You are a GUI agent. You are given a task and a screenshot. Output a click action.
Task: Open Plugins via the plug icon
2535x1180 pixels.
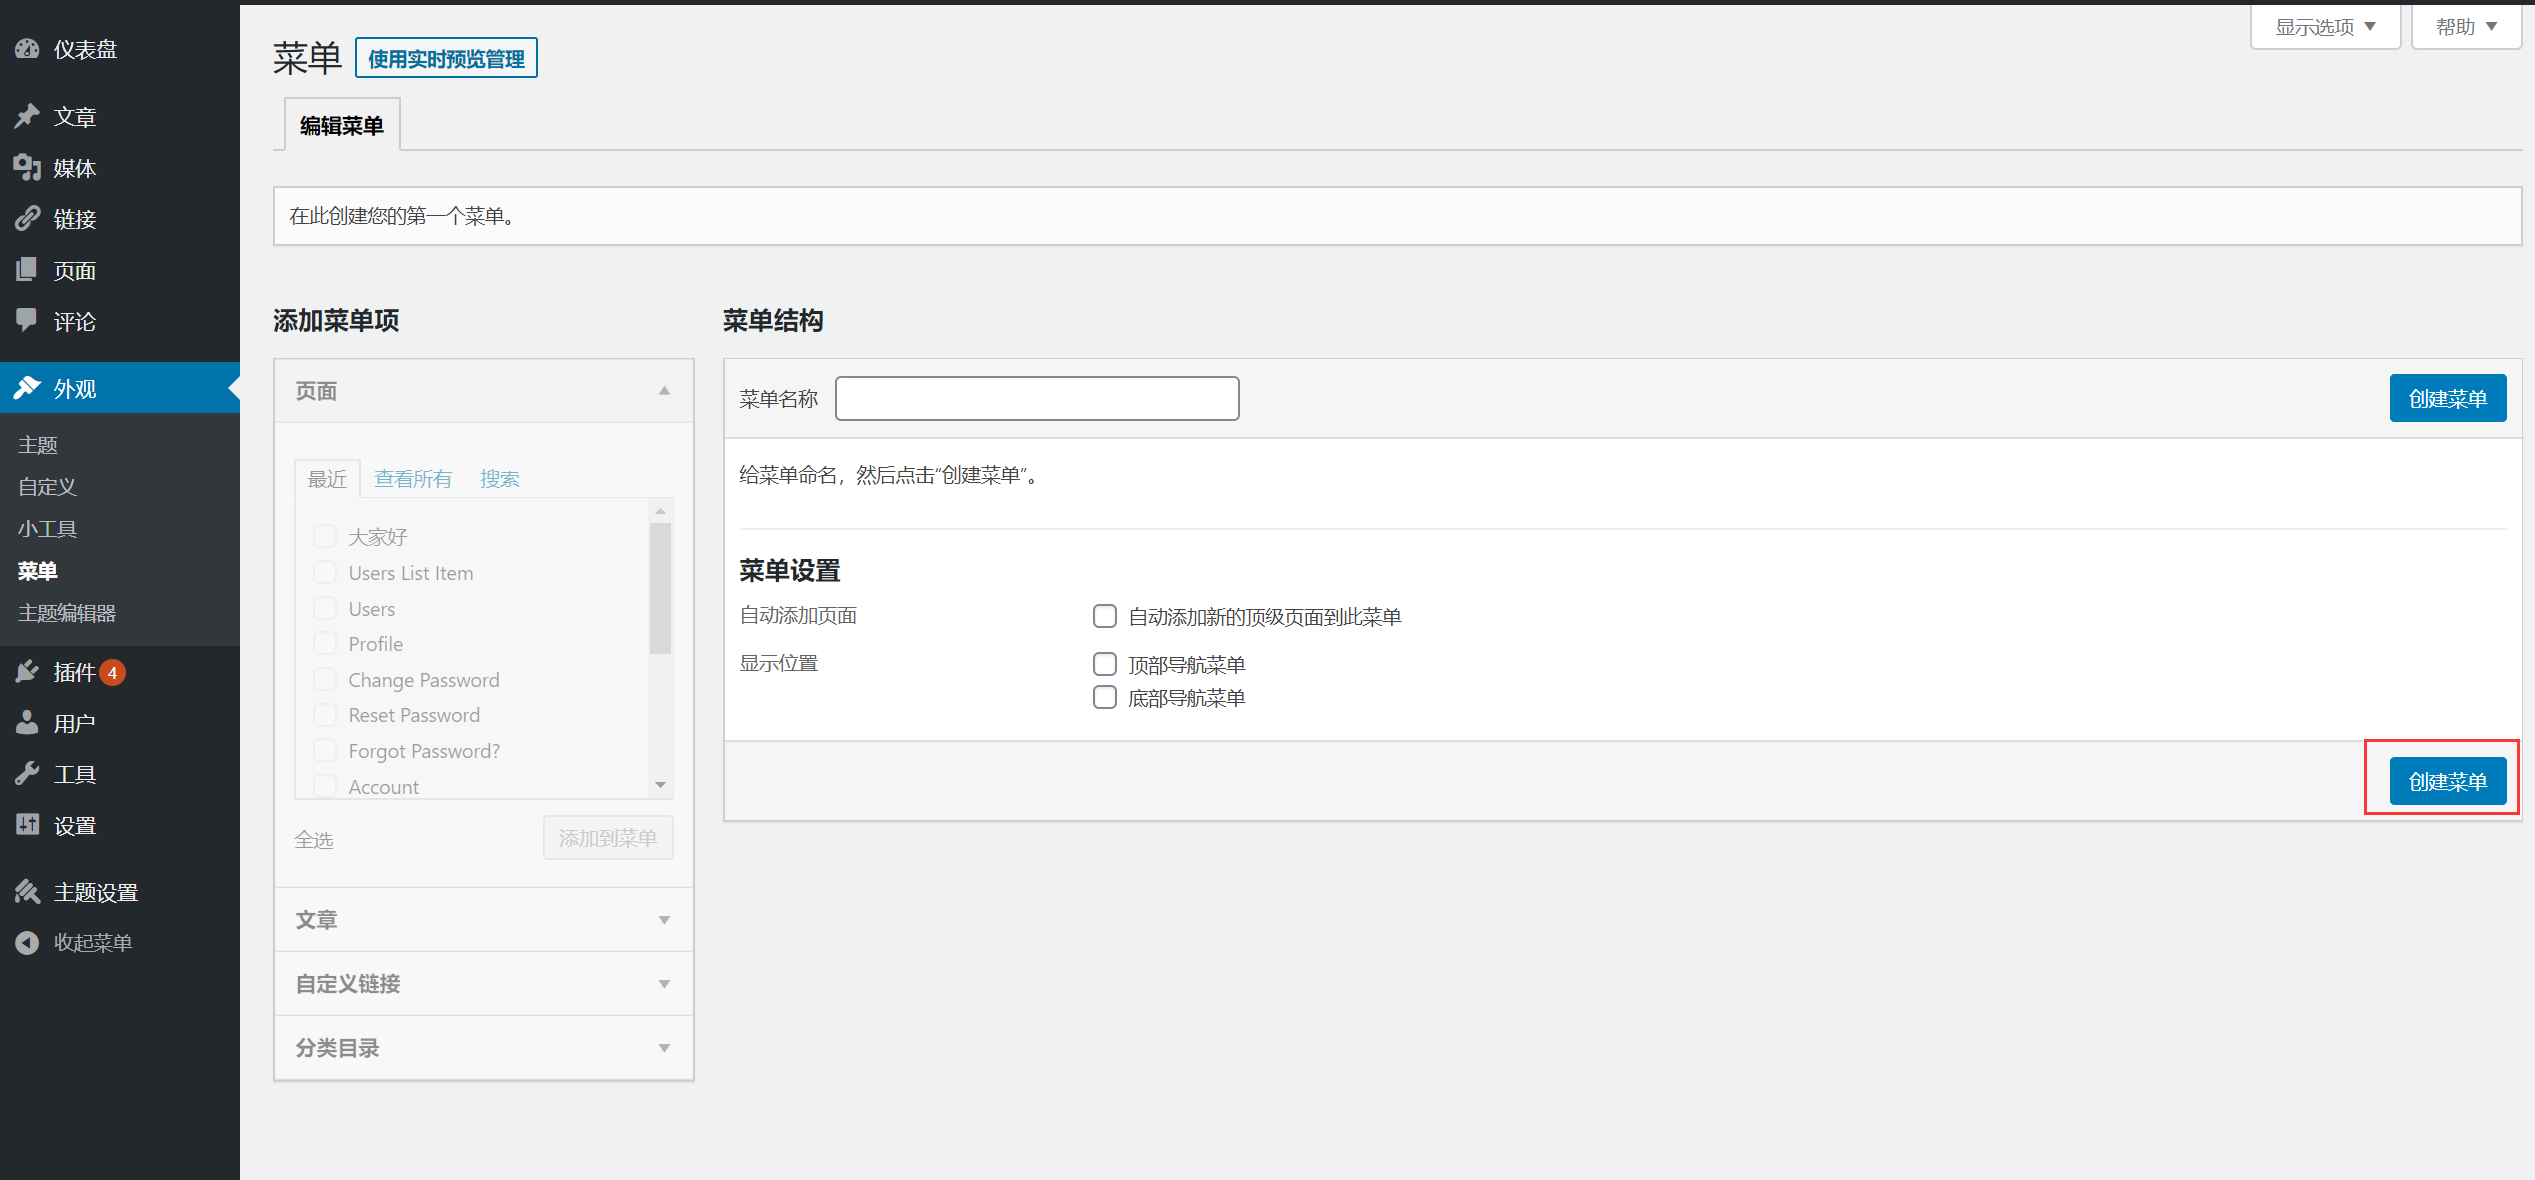pyautogui.click(x=27, y=672)
